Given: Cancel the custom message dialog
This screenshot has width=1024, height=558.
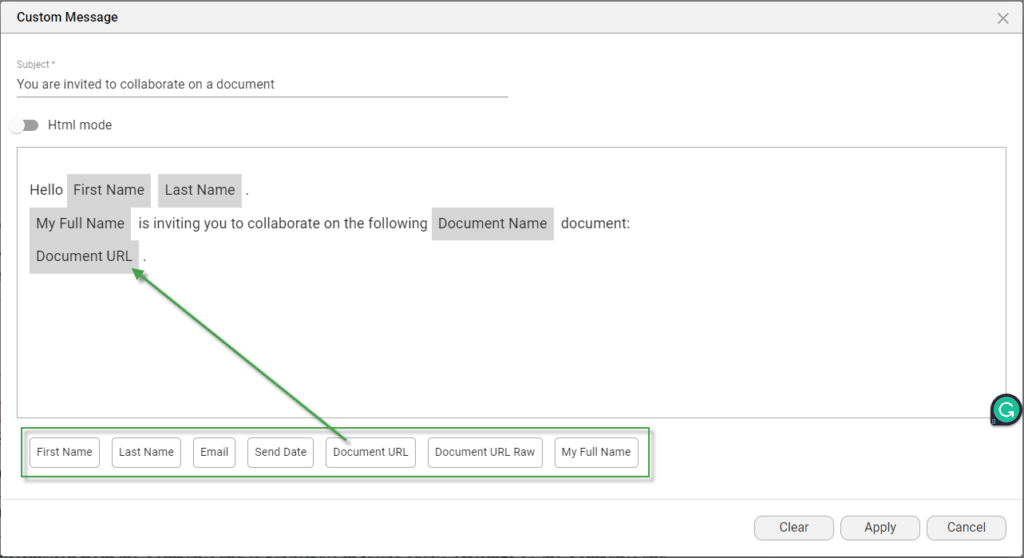Looking at the screenshot, I should (x=966, y=527).
